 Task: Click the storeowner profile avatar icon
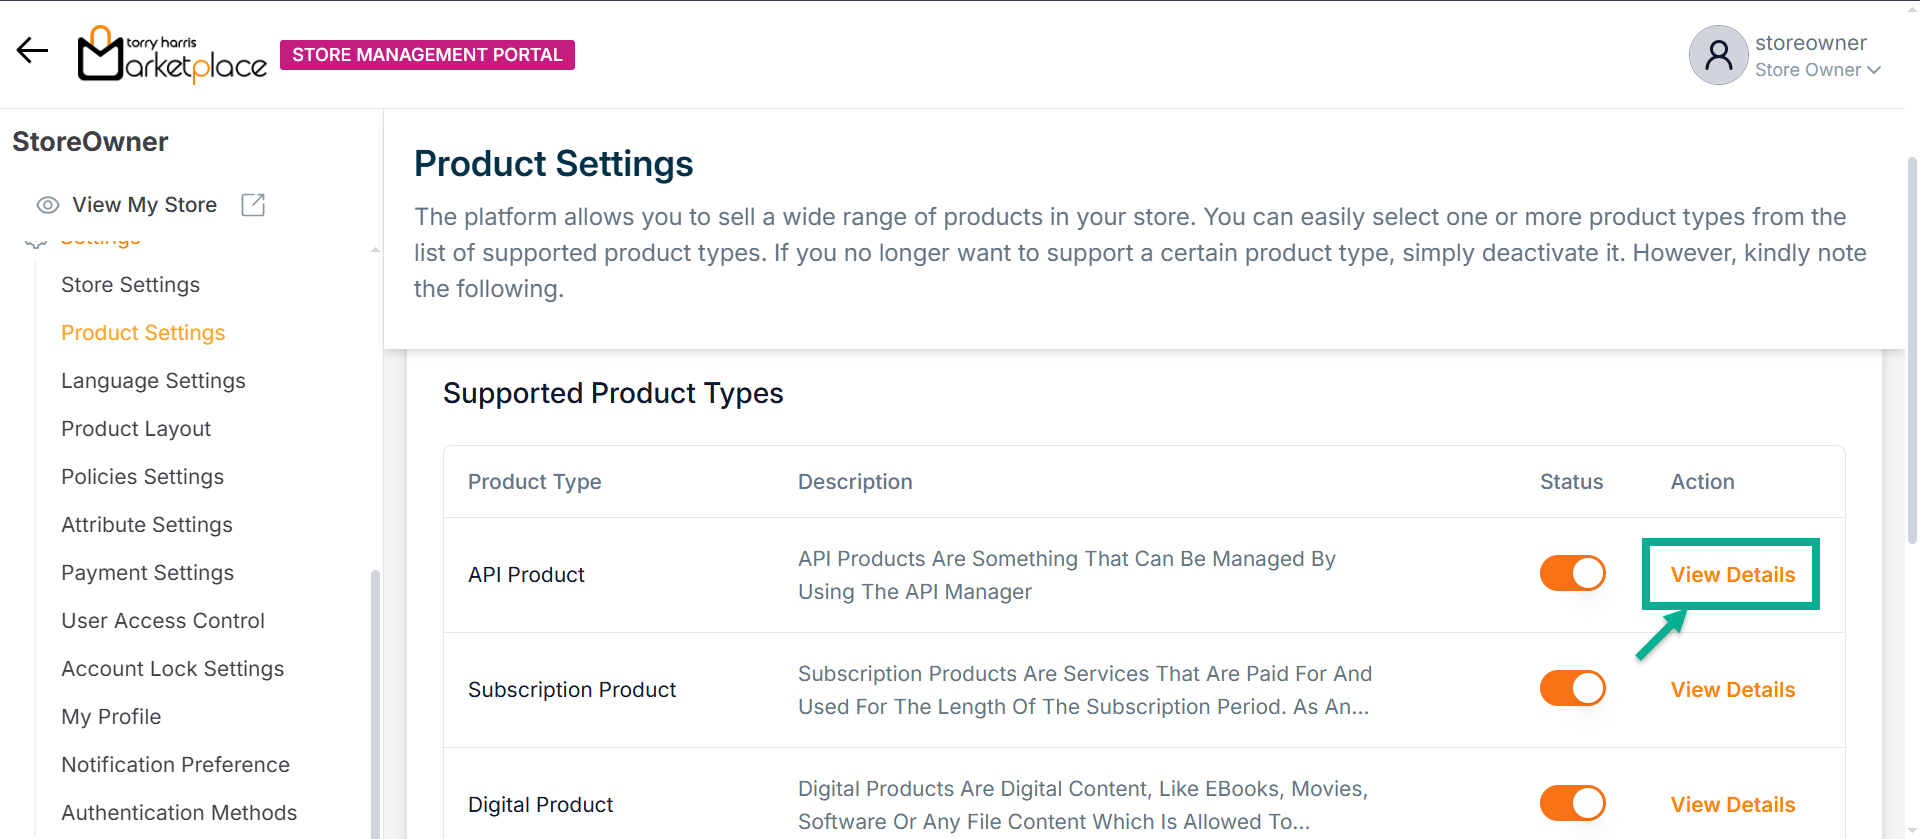pyautogui.click(x=1718, y=55)
